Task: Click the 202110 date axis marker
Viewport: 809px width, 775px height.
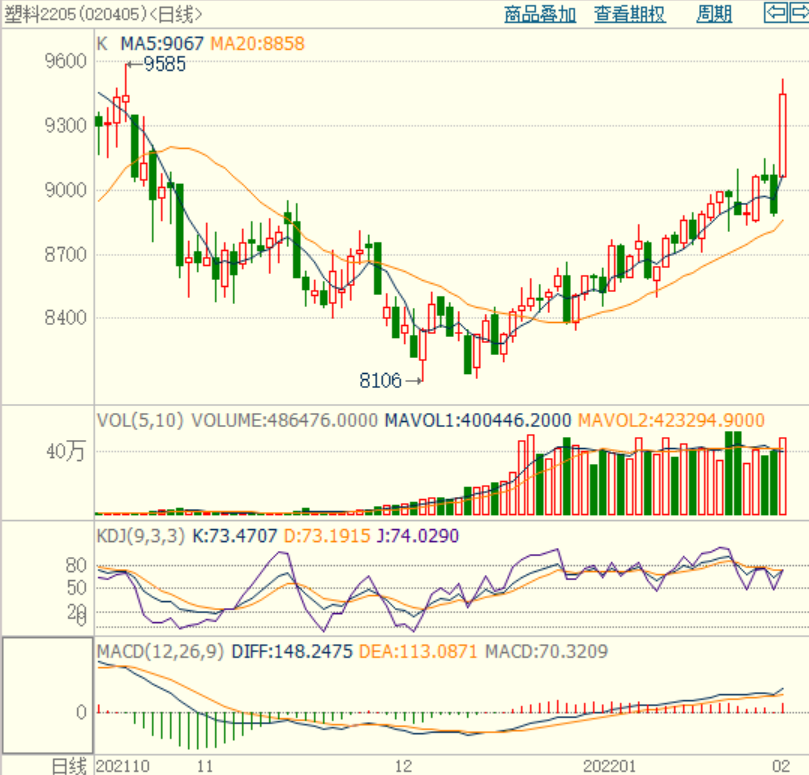Action: click(123, 766)
